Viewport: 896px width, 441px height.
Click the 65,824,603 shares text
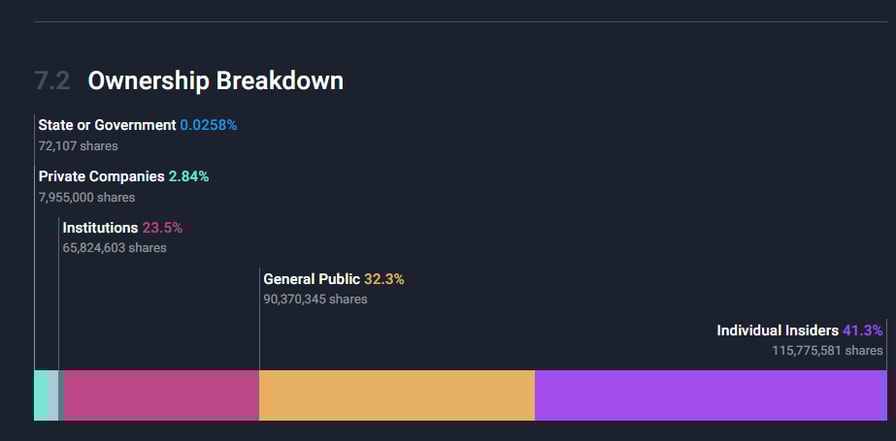point(114,248)
